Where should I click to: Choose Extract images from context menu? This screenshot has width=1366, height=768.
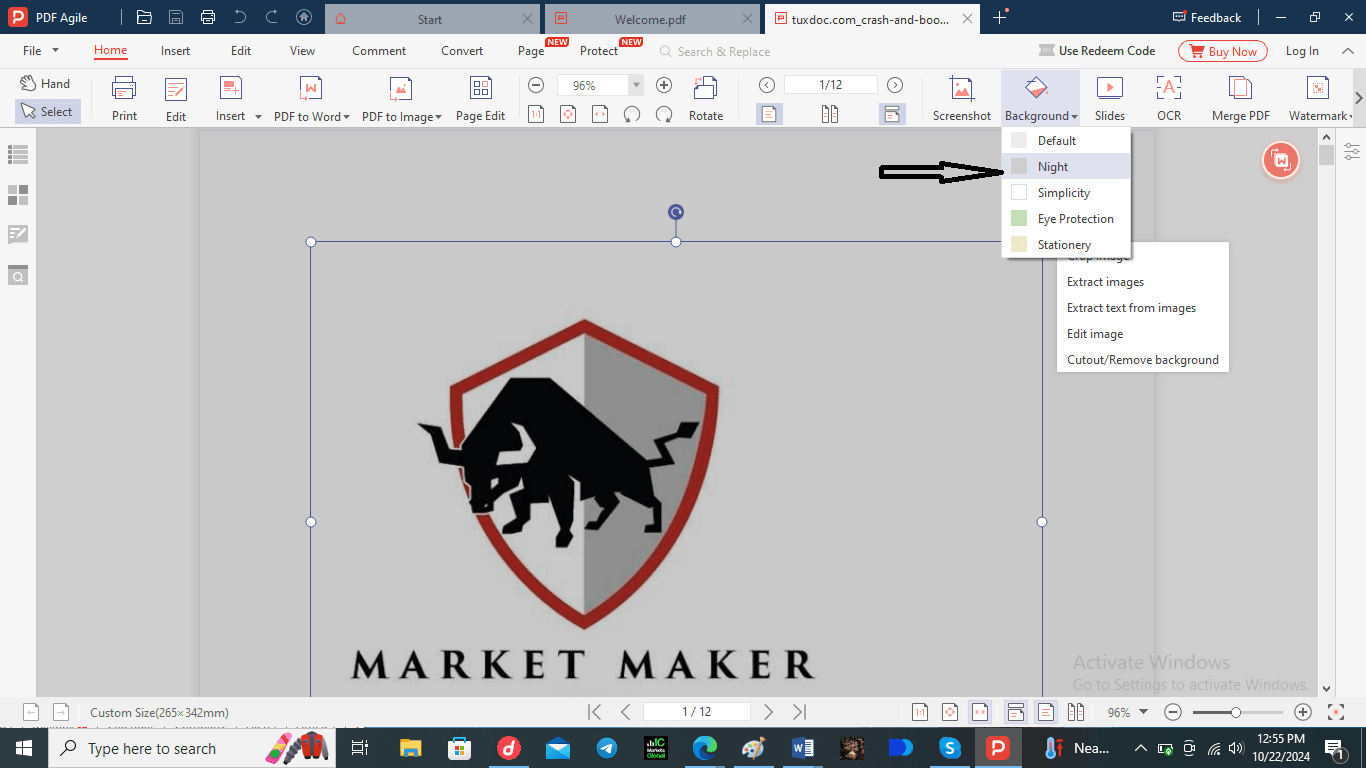pos(1105,282)
